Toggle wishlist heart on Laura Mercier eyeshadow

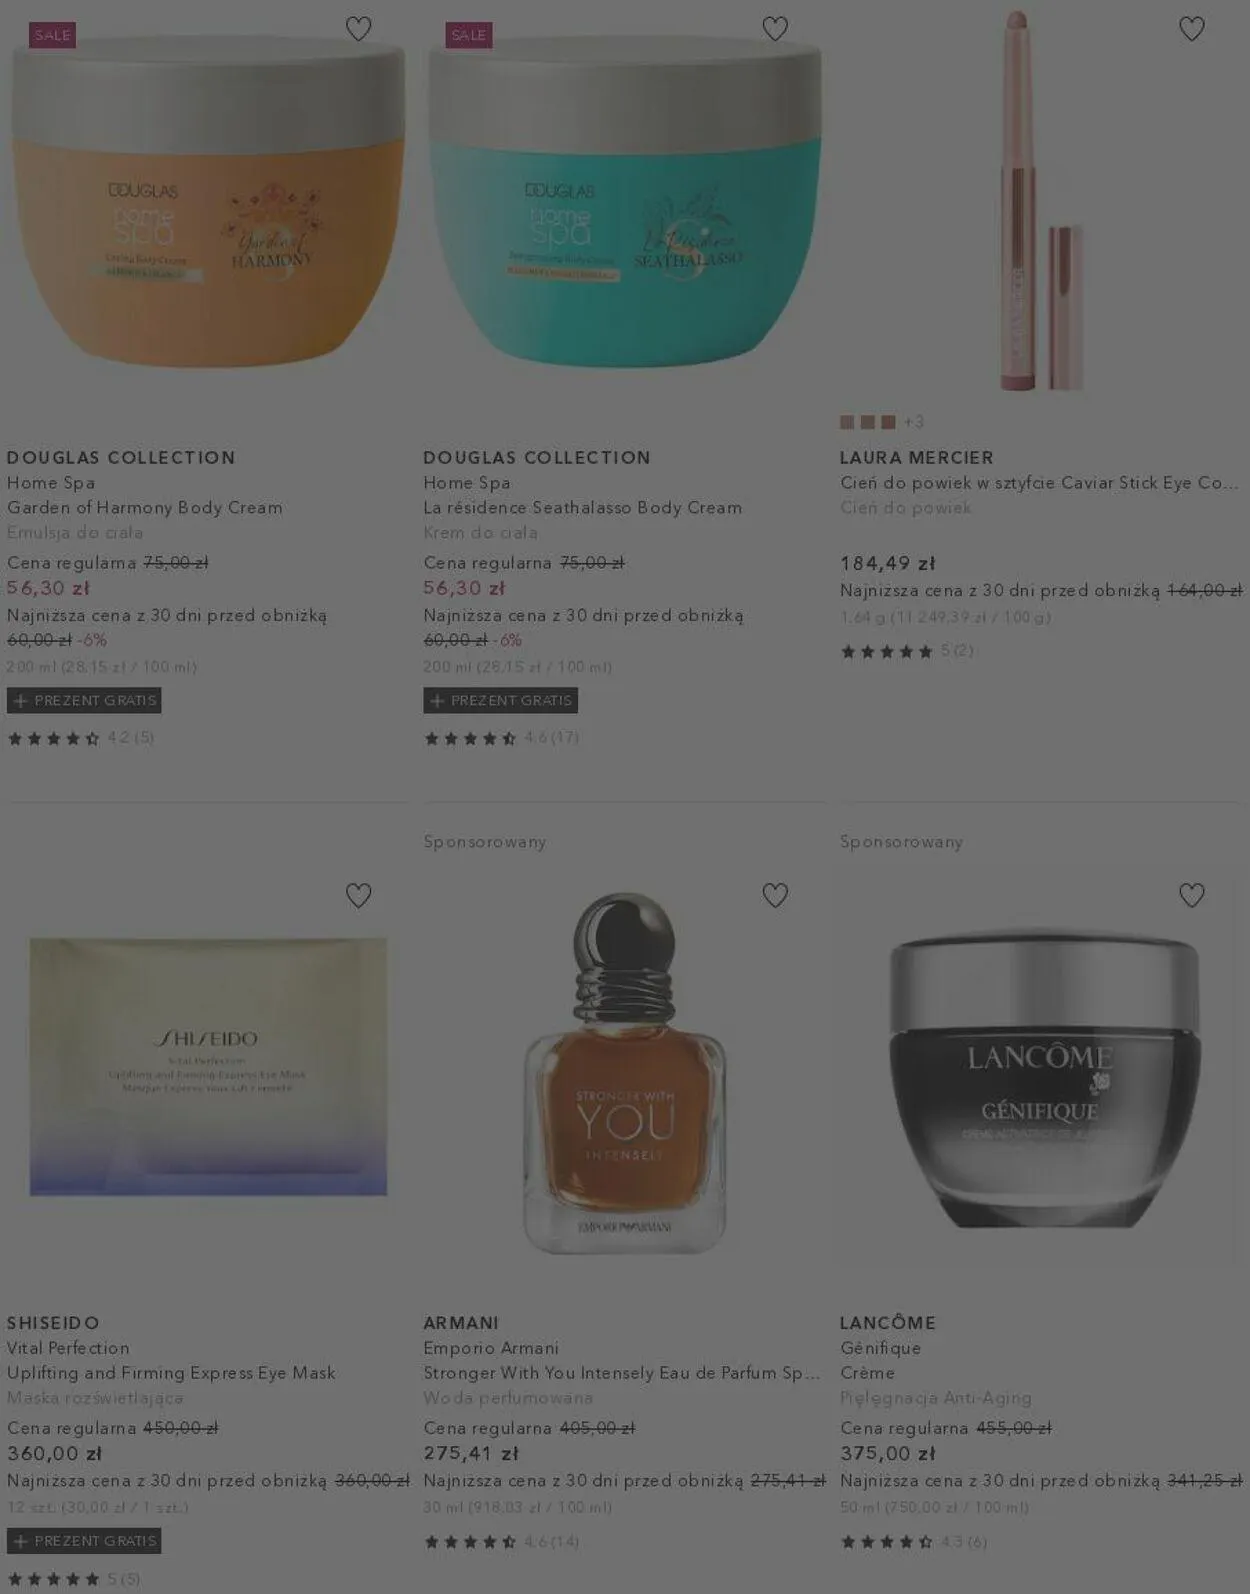(x=1191, y=29)
